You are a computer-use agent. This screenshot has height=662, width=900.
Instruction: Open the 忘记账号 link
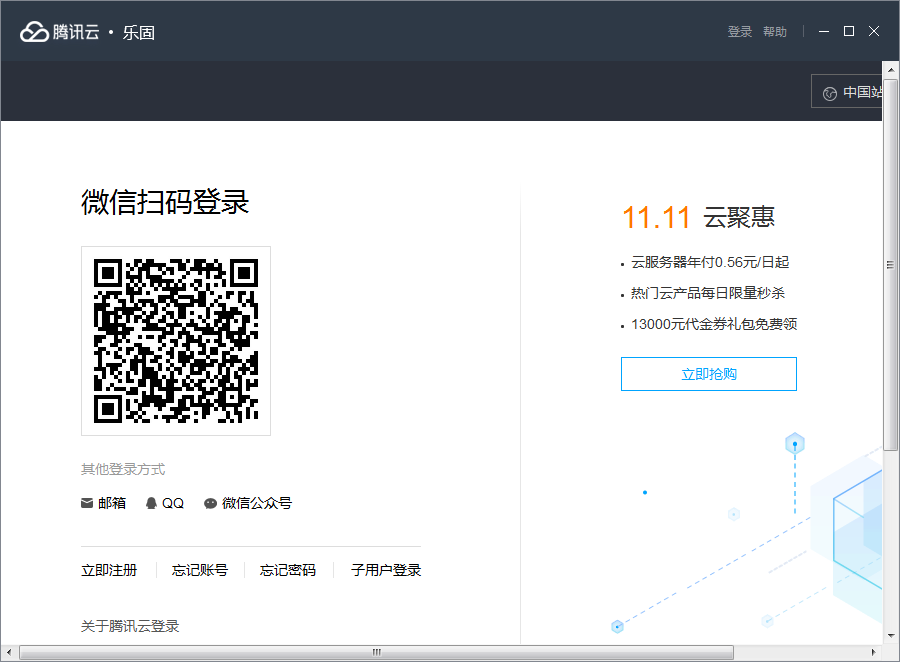tap(200, 570)
